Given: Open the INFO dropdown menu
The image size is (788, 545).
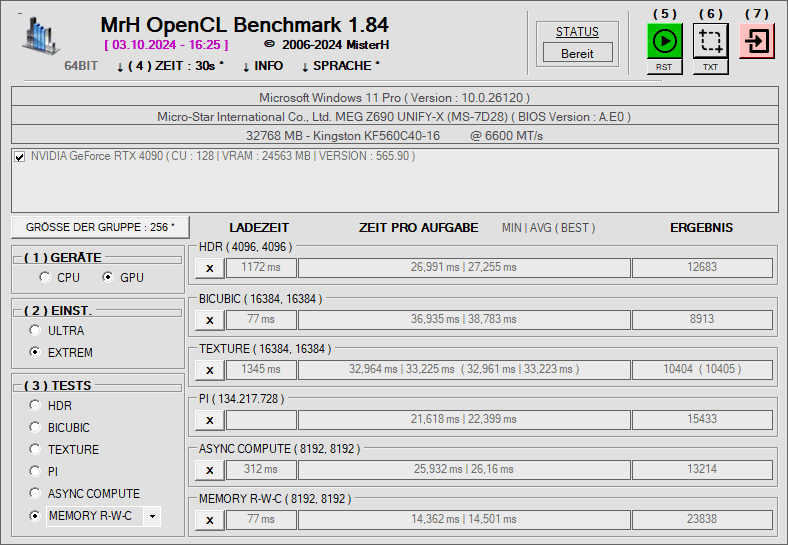Looking at the screenshot, I should point(263,66).
